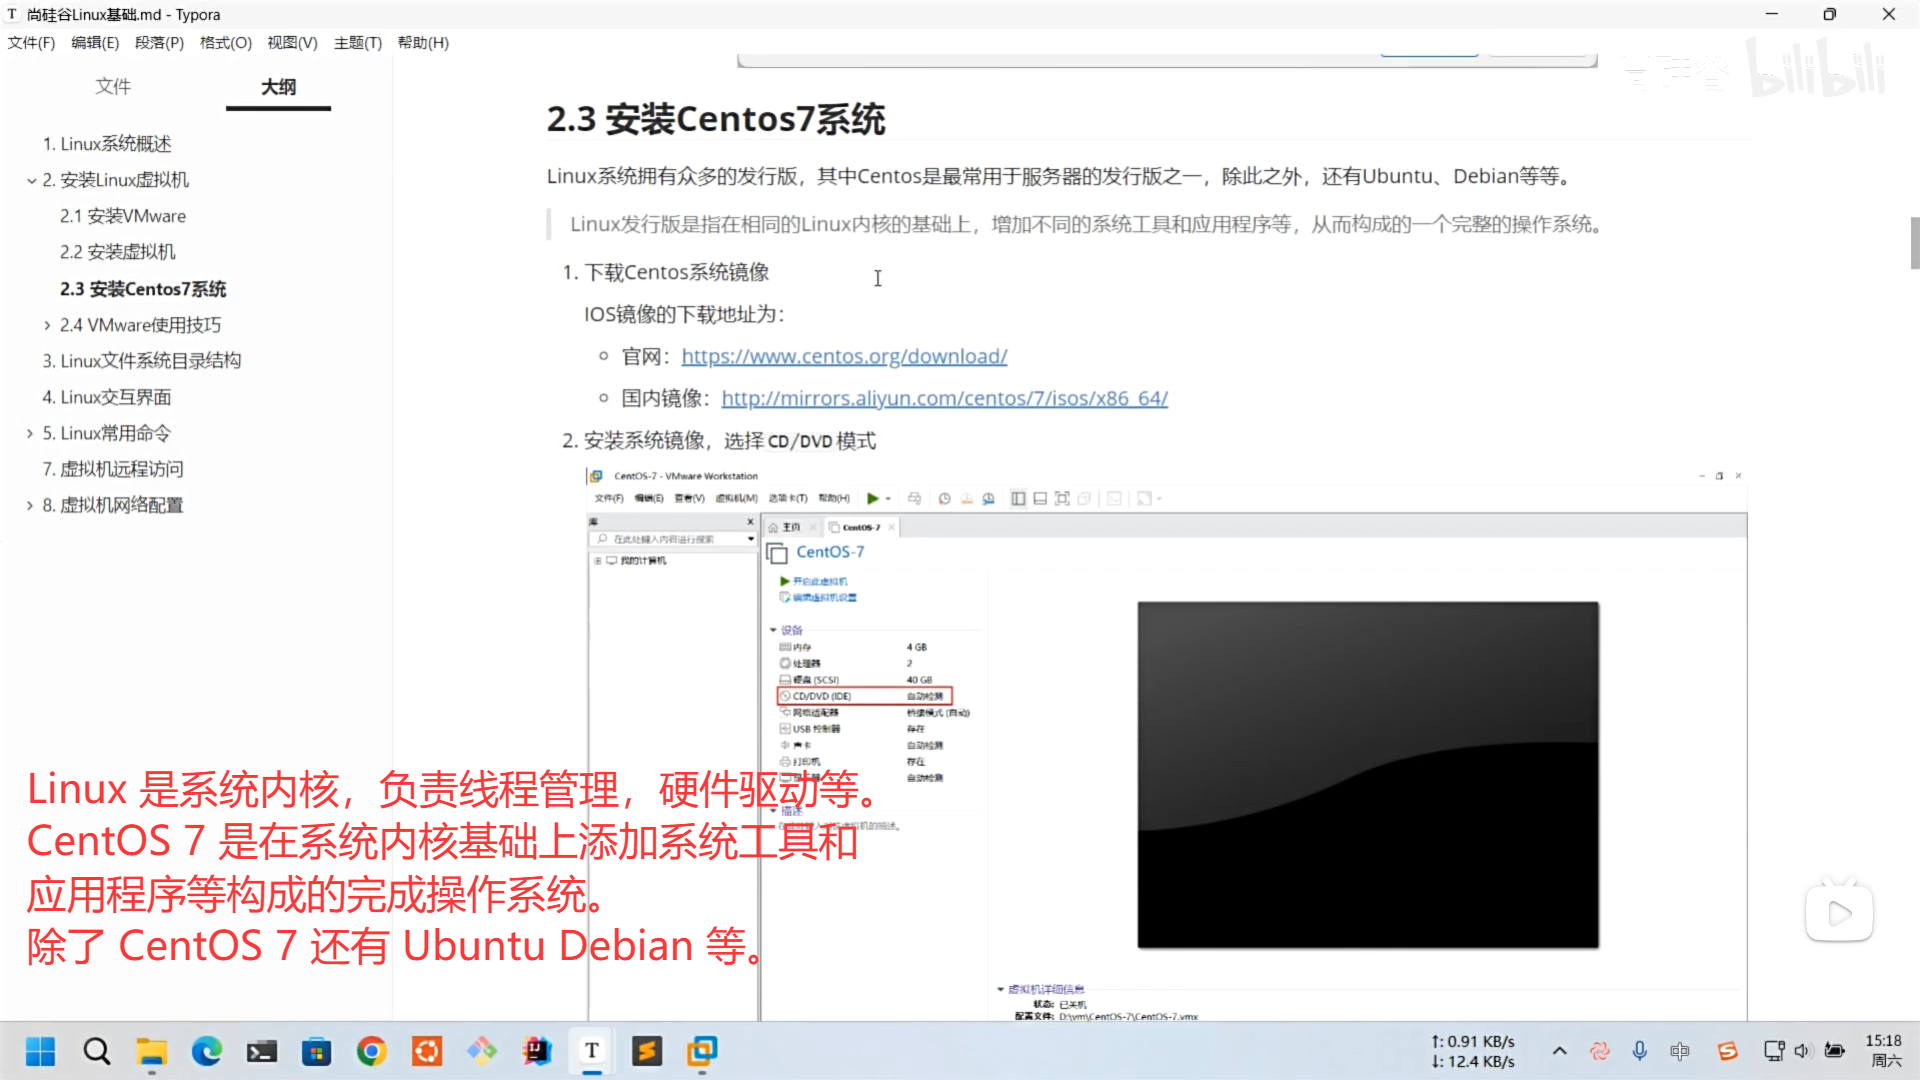Jump to 3. Linux文件系统目录结构 heading

pyautogui.click(x=141, y=361)
